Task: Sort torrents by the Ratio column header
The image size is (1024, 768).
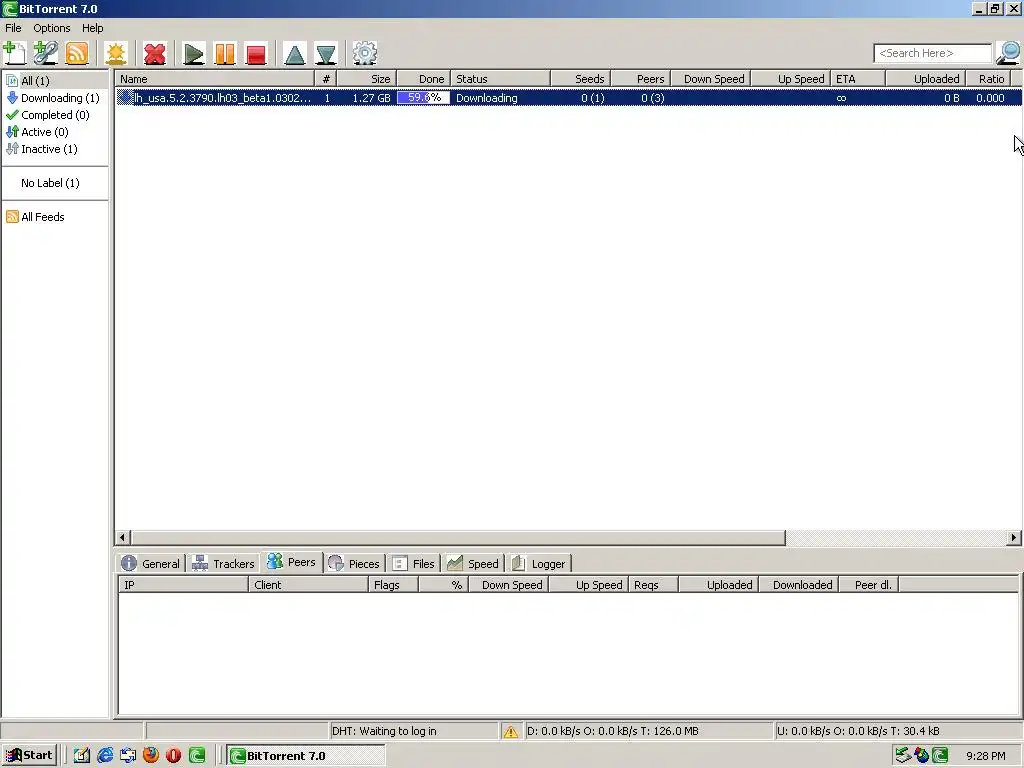Action: point(988,79)
